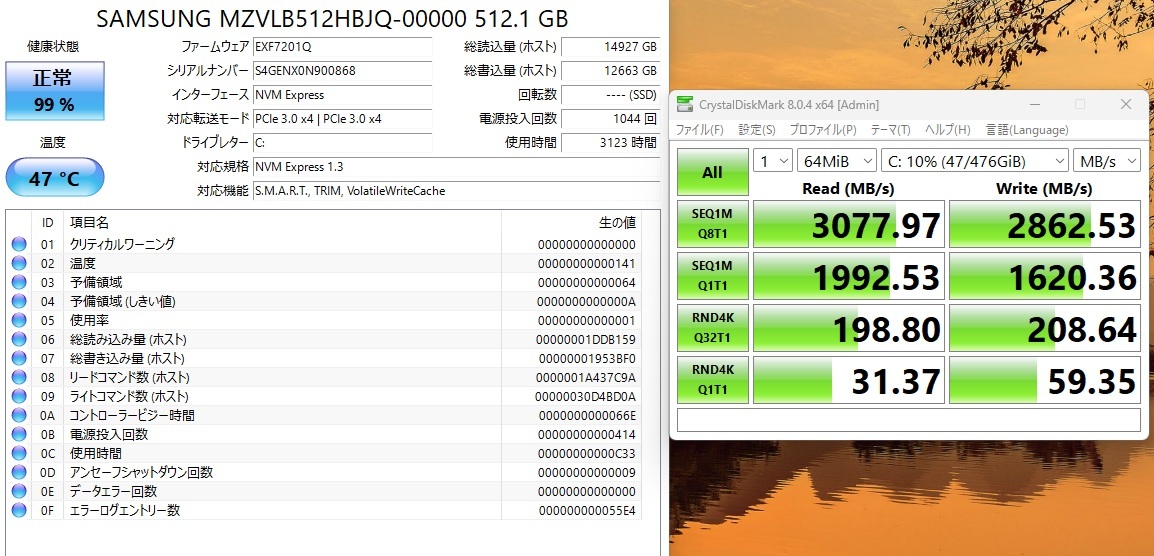
Task: Click the RND4K Q32T1 read result 198.80
Action: (x=849, y=328)
